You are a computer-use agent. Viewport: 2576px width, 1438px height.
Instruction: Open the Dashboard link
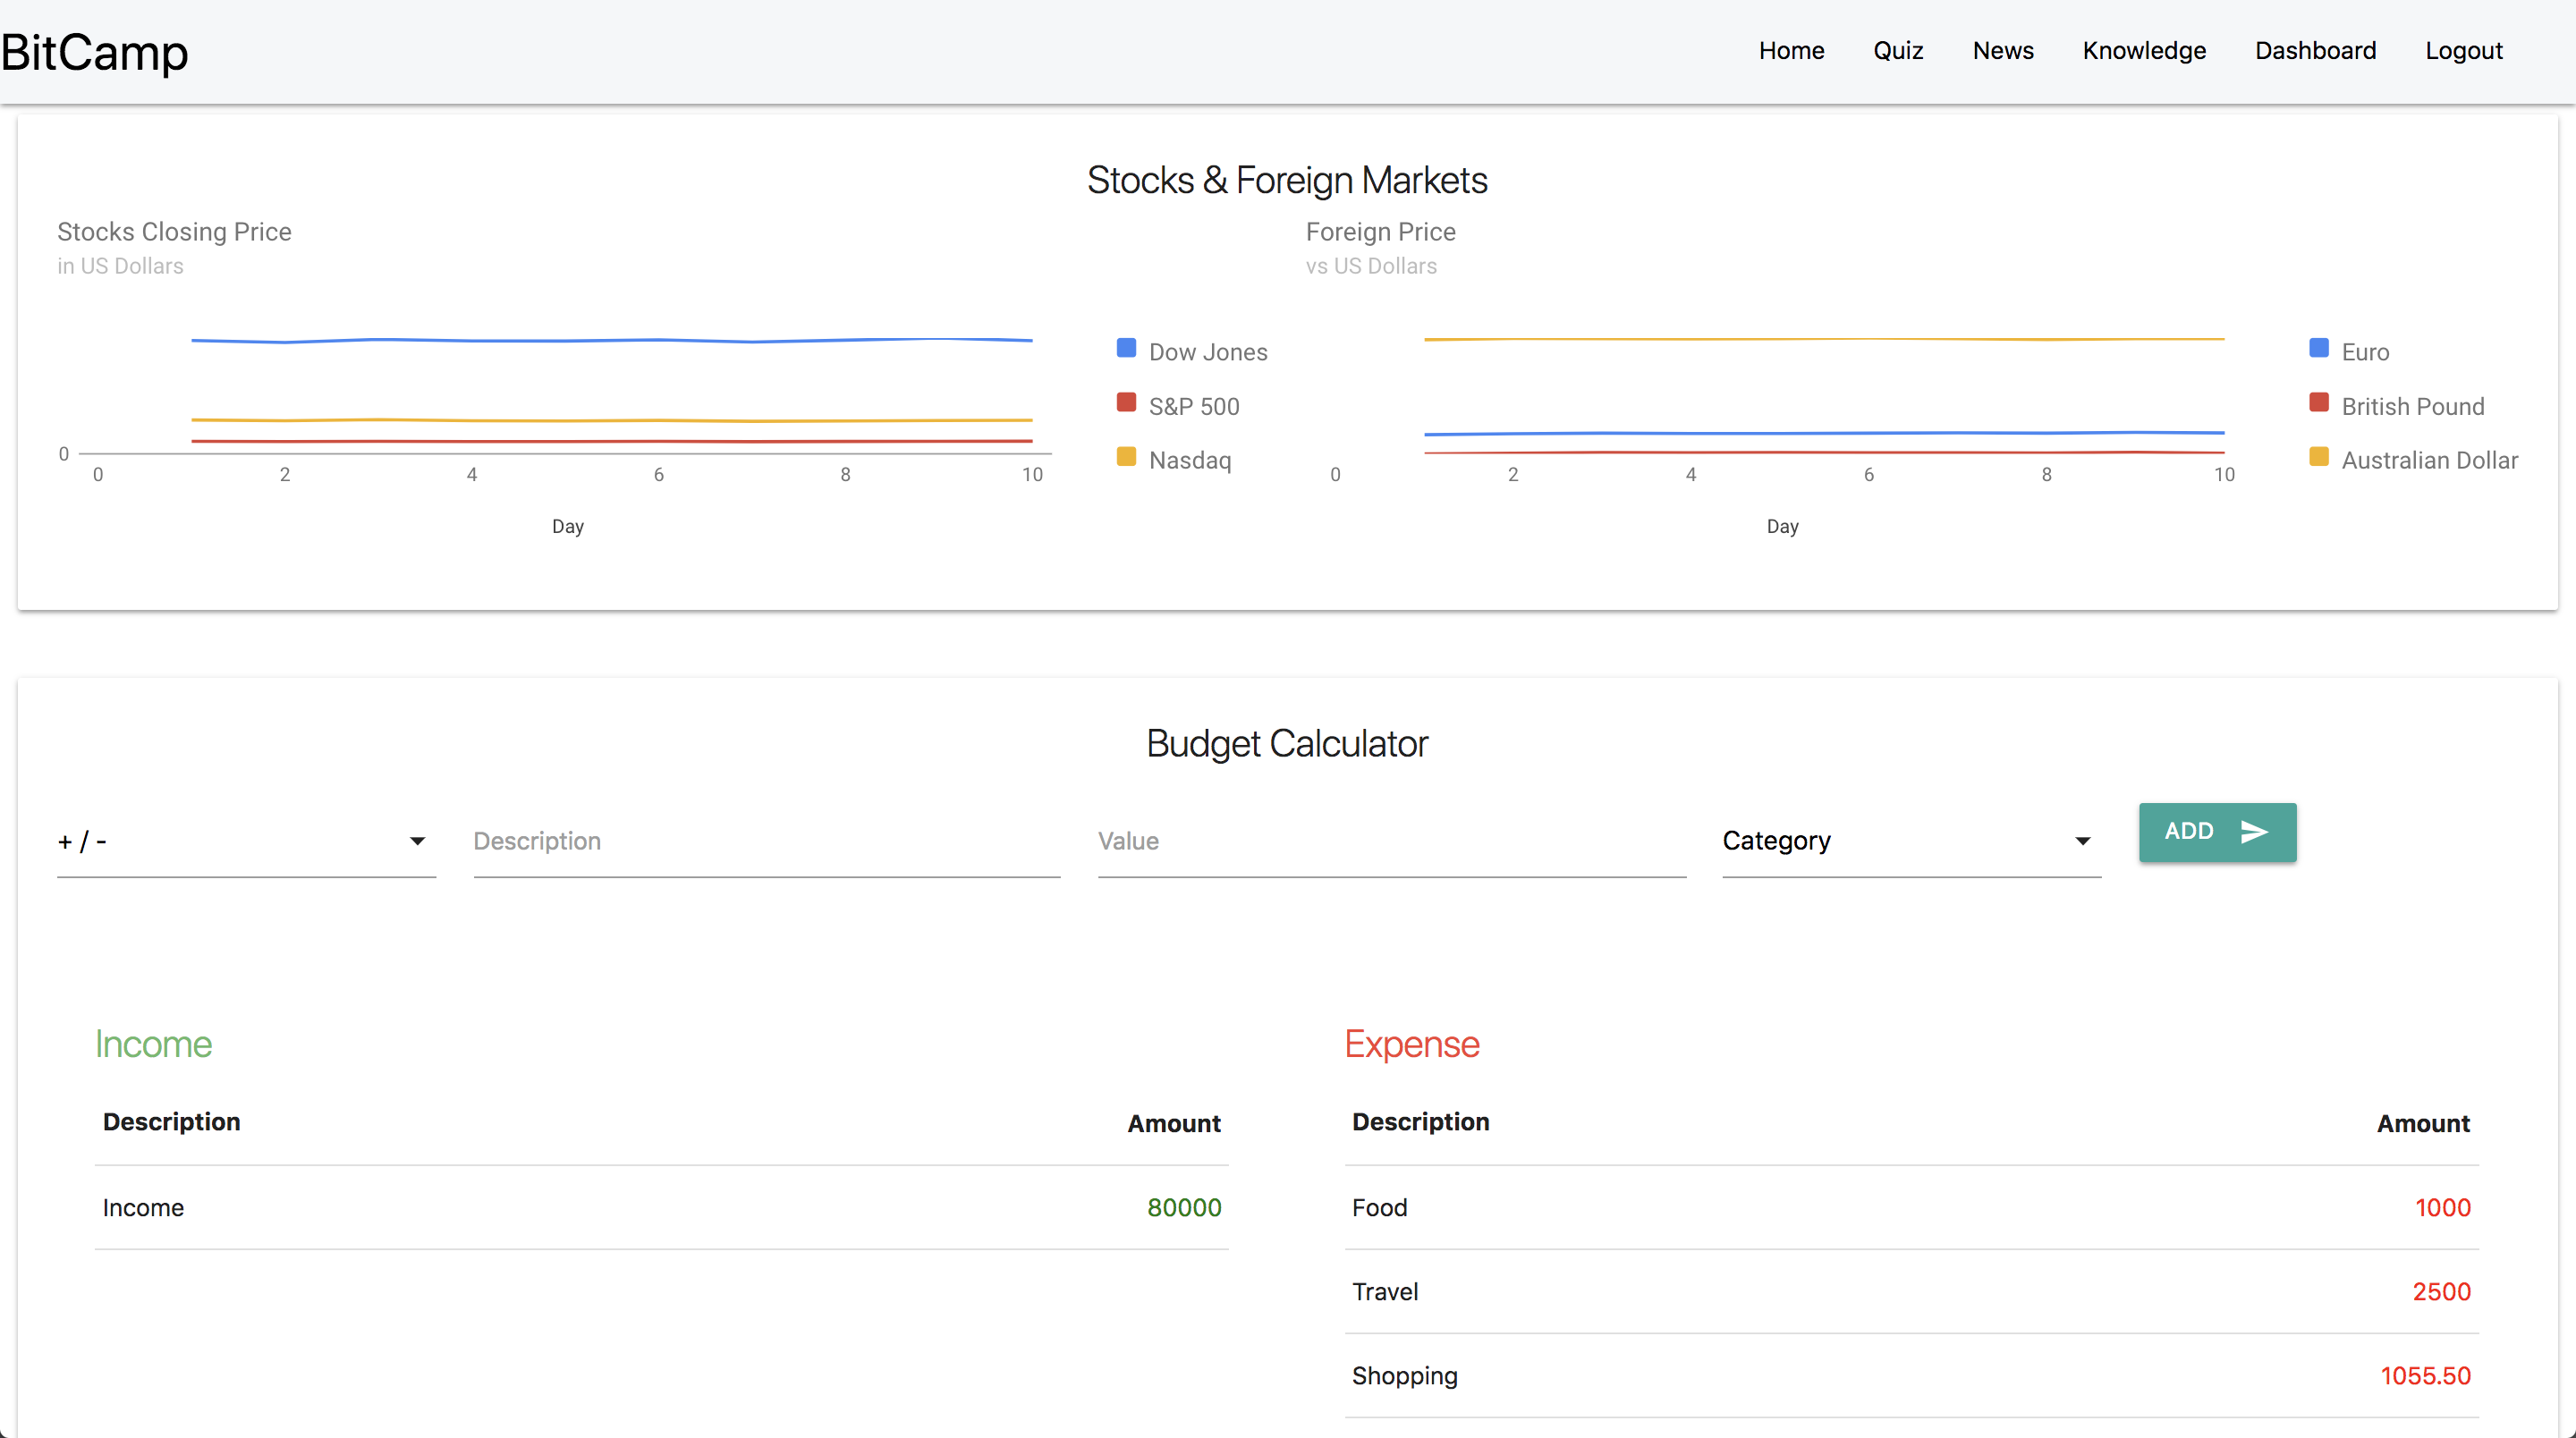(2314, 51)
